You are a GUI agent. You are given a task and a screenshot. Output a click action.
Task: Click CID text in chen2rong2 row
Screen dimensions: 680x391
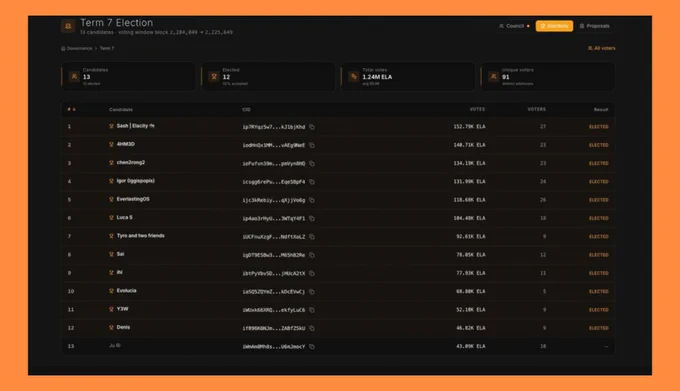(274, 163)
